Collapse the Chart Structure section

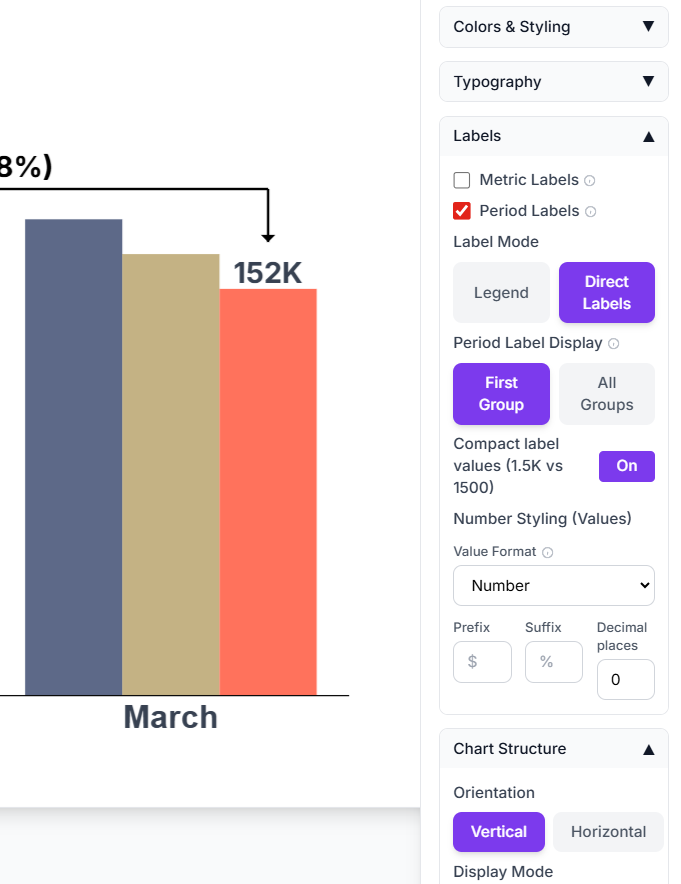554,749
